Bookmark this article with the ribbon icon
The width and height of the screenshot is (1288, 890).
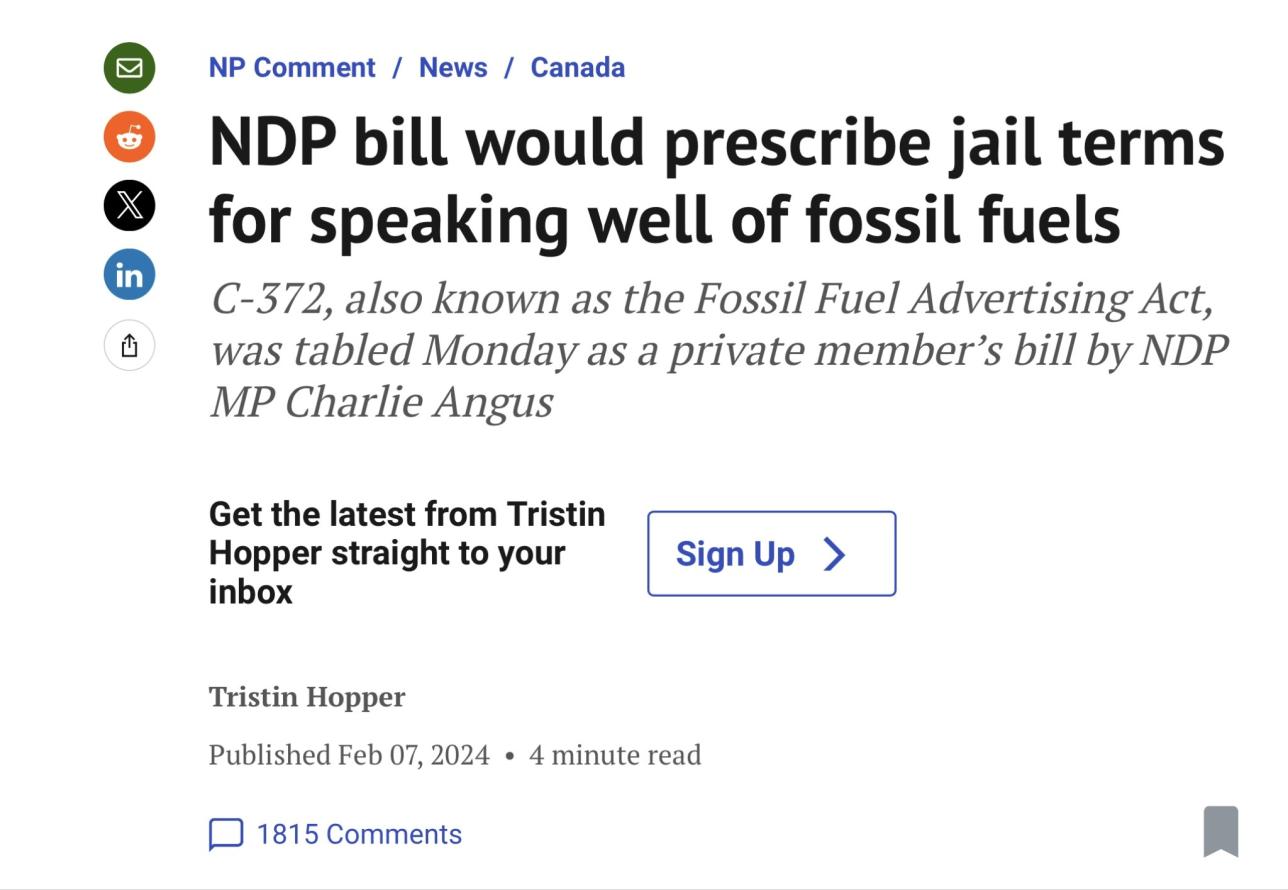click(1220, 831)
